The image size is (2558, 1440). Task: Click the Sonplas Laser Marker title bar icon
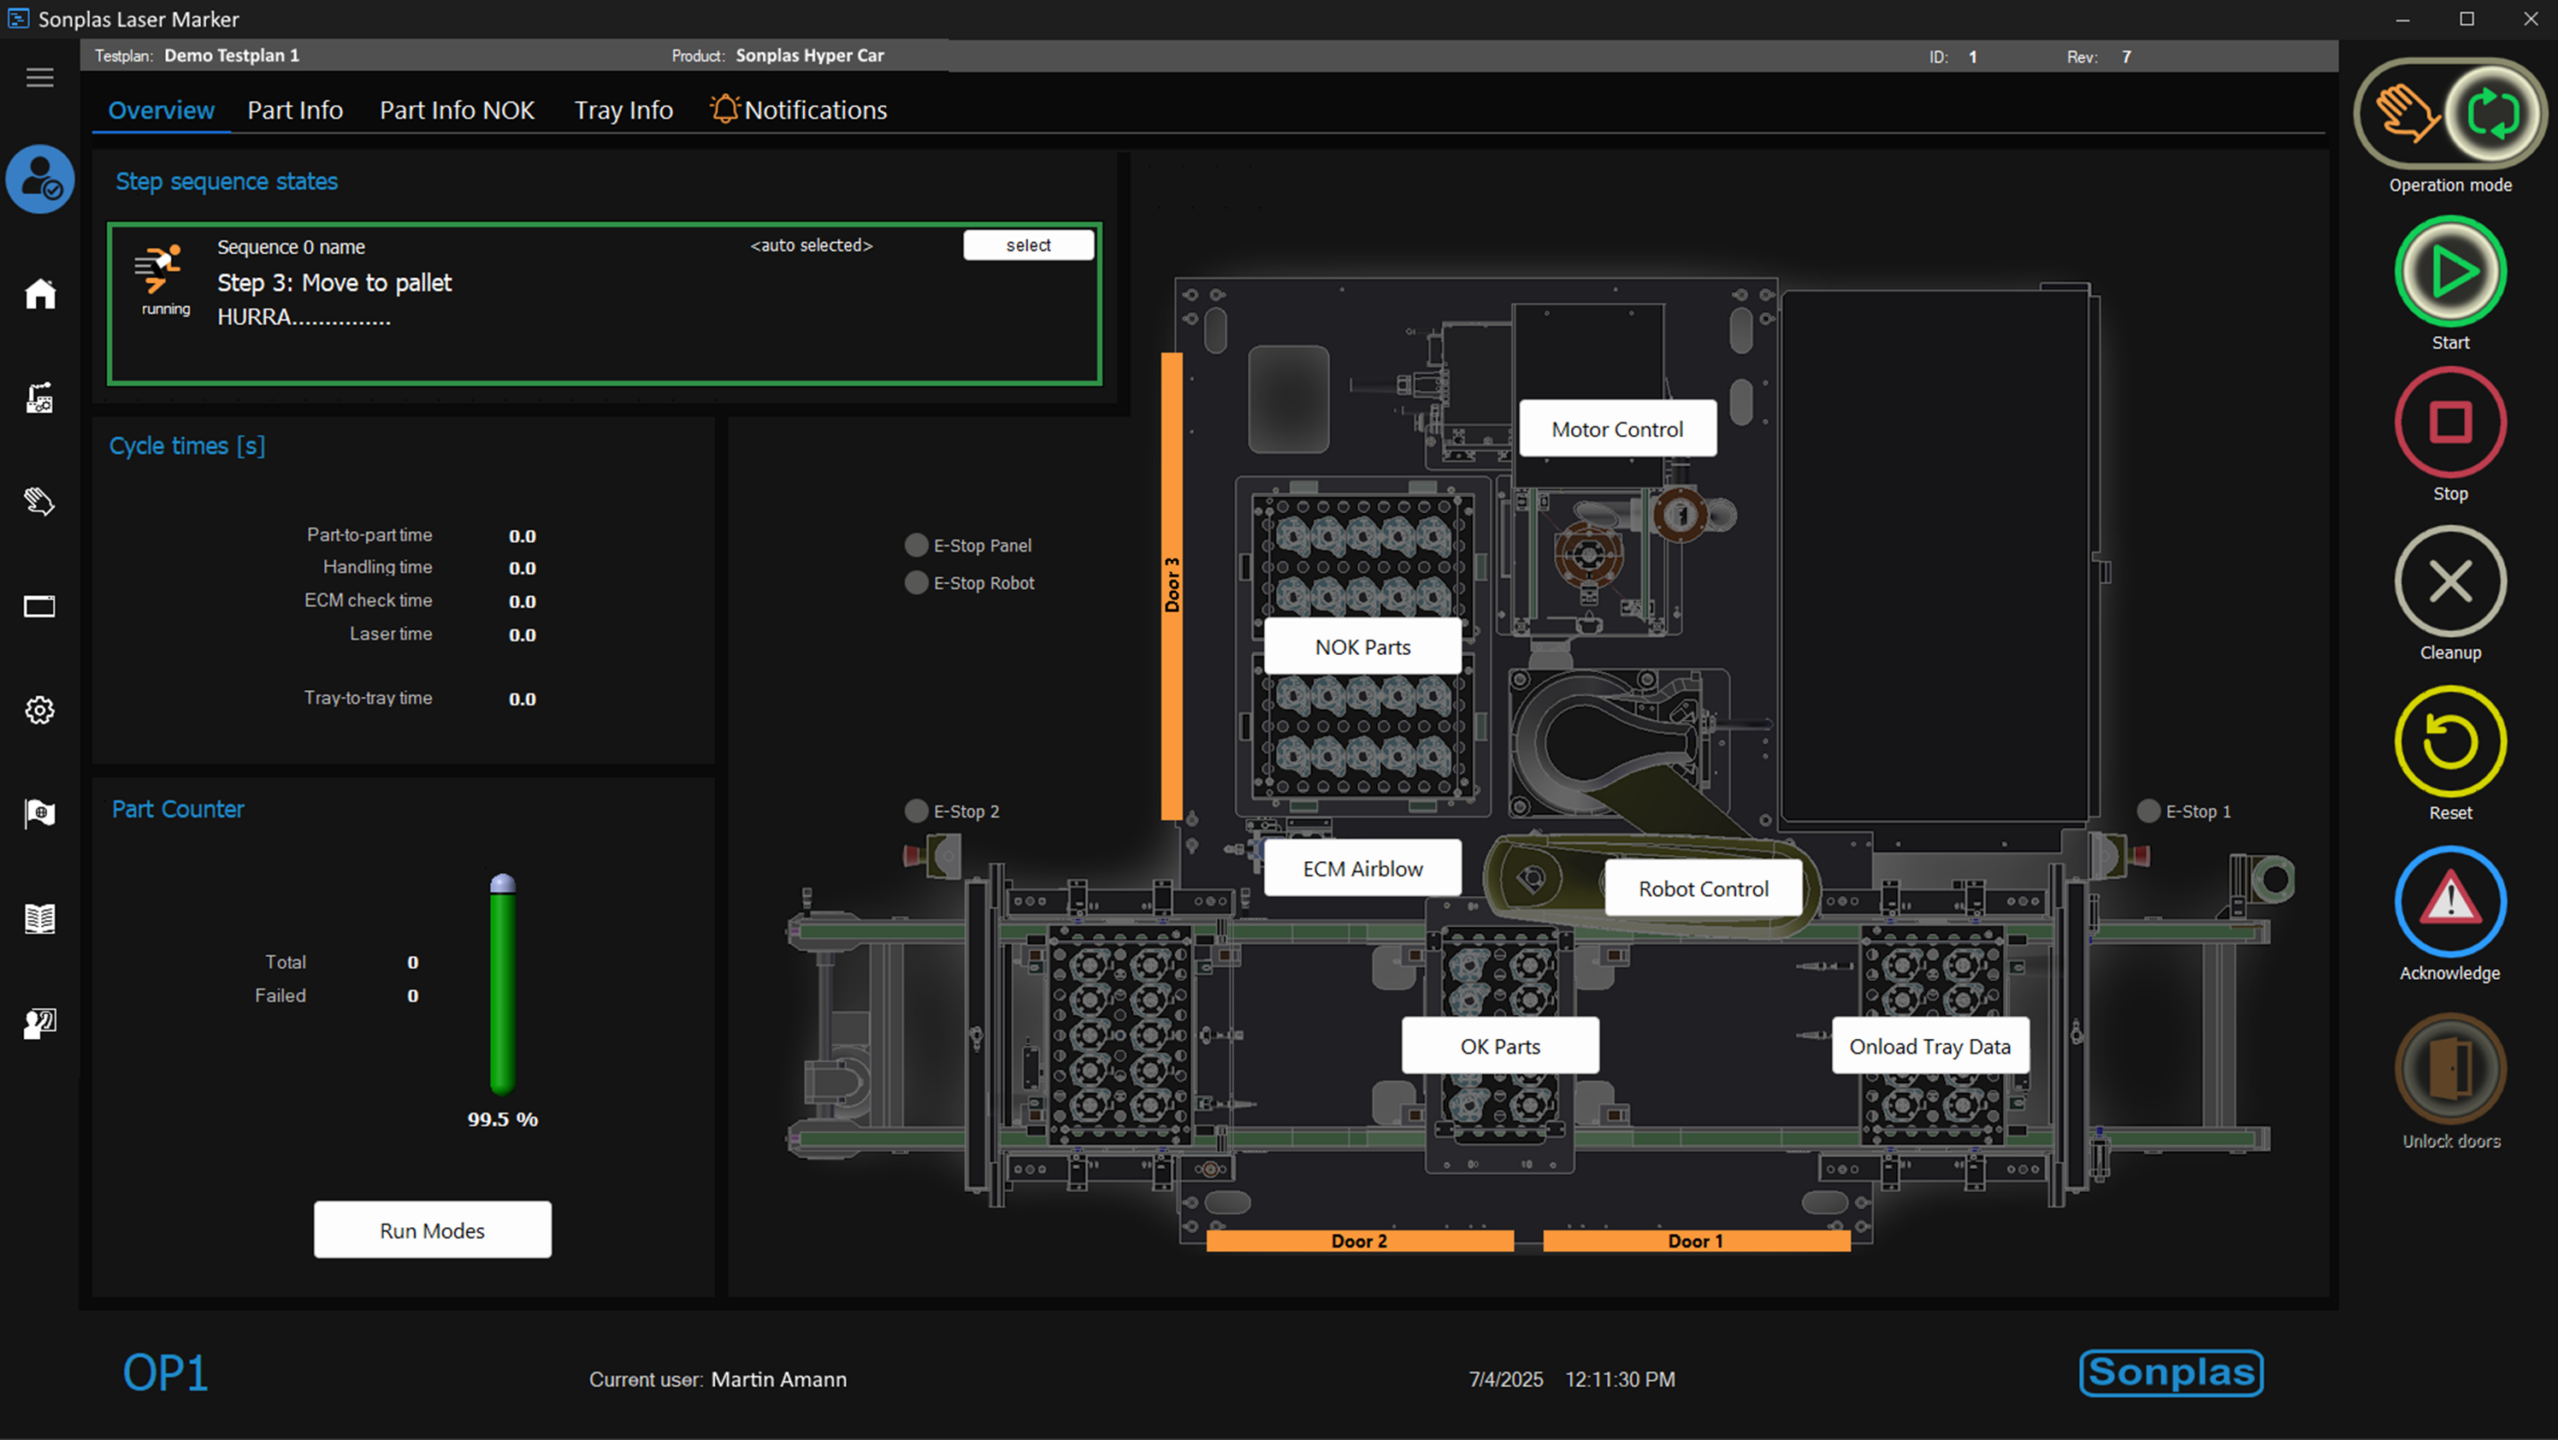coord(18,19)
